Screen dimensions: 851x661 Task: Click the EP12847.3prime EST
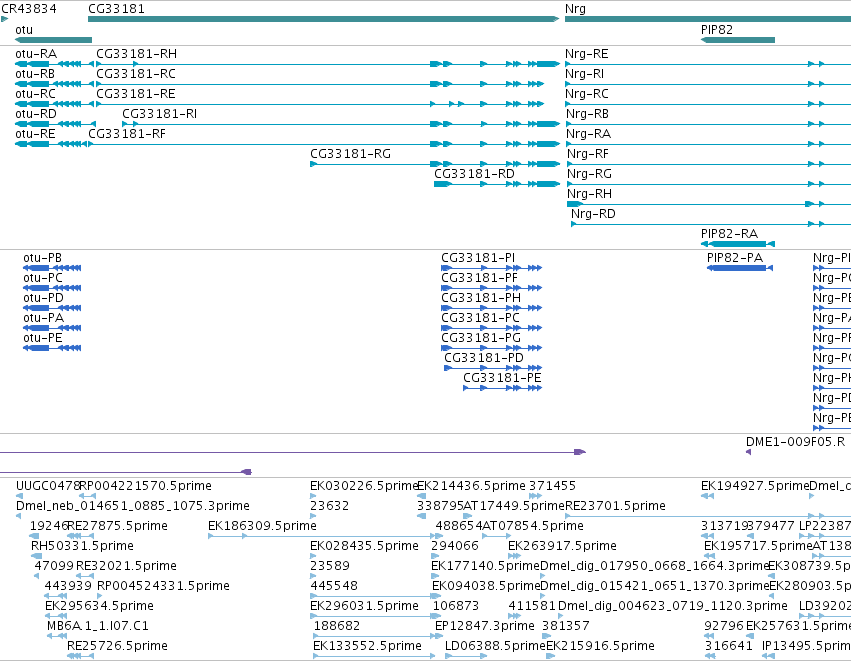439,636
